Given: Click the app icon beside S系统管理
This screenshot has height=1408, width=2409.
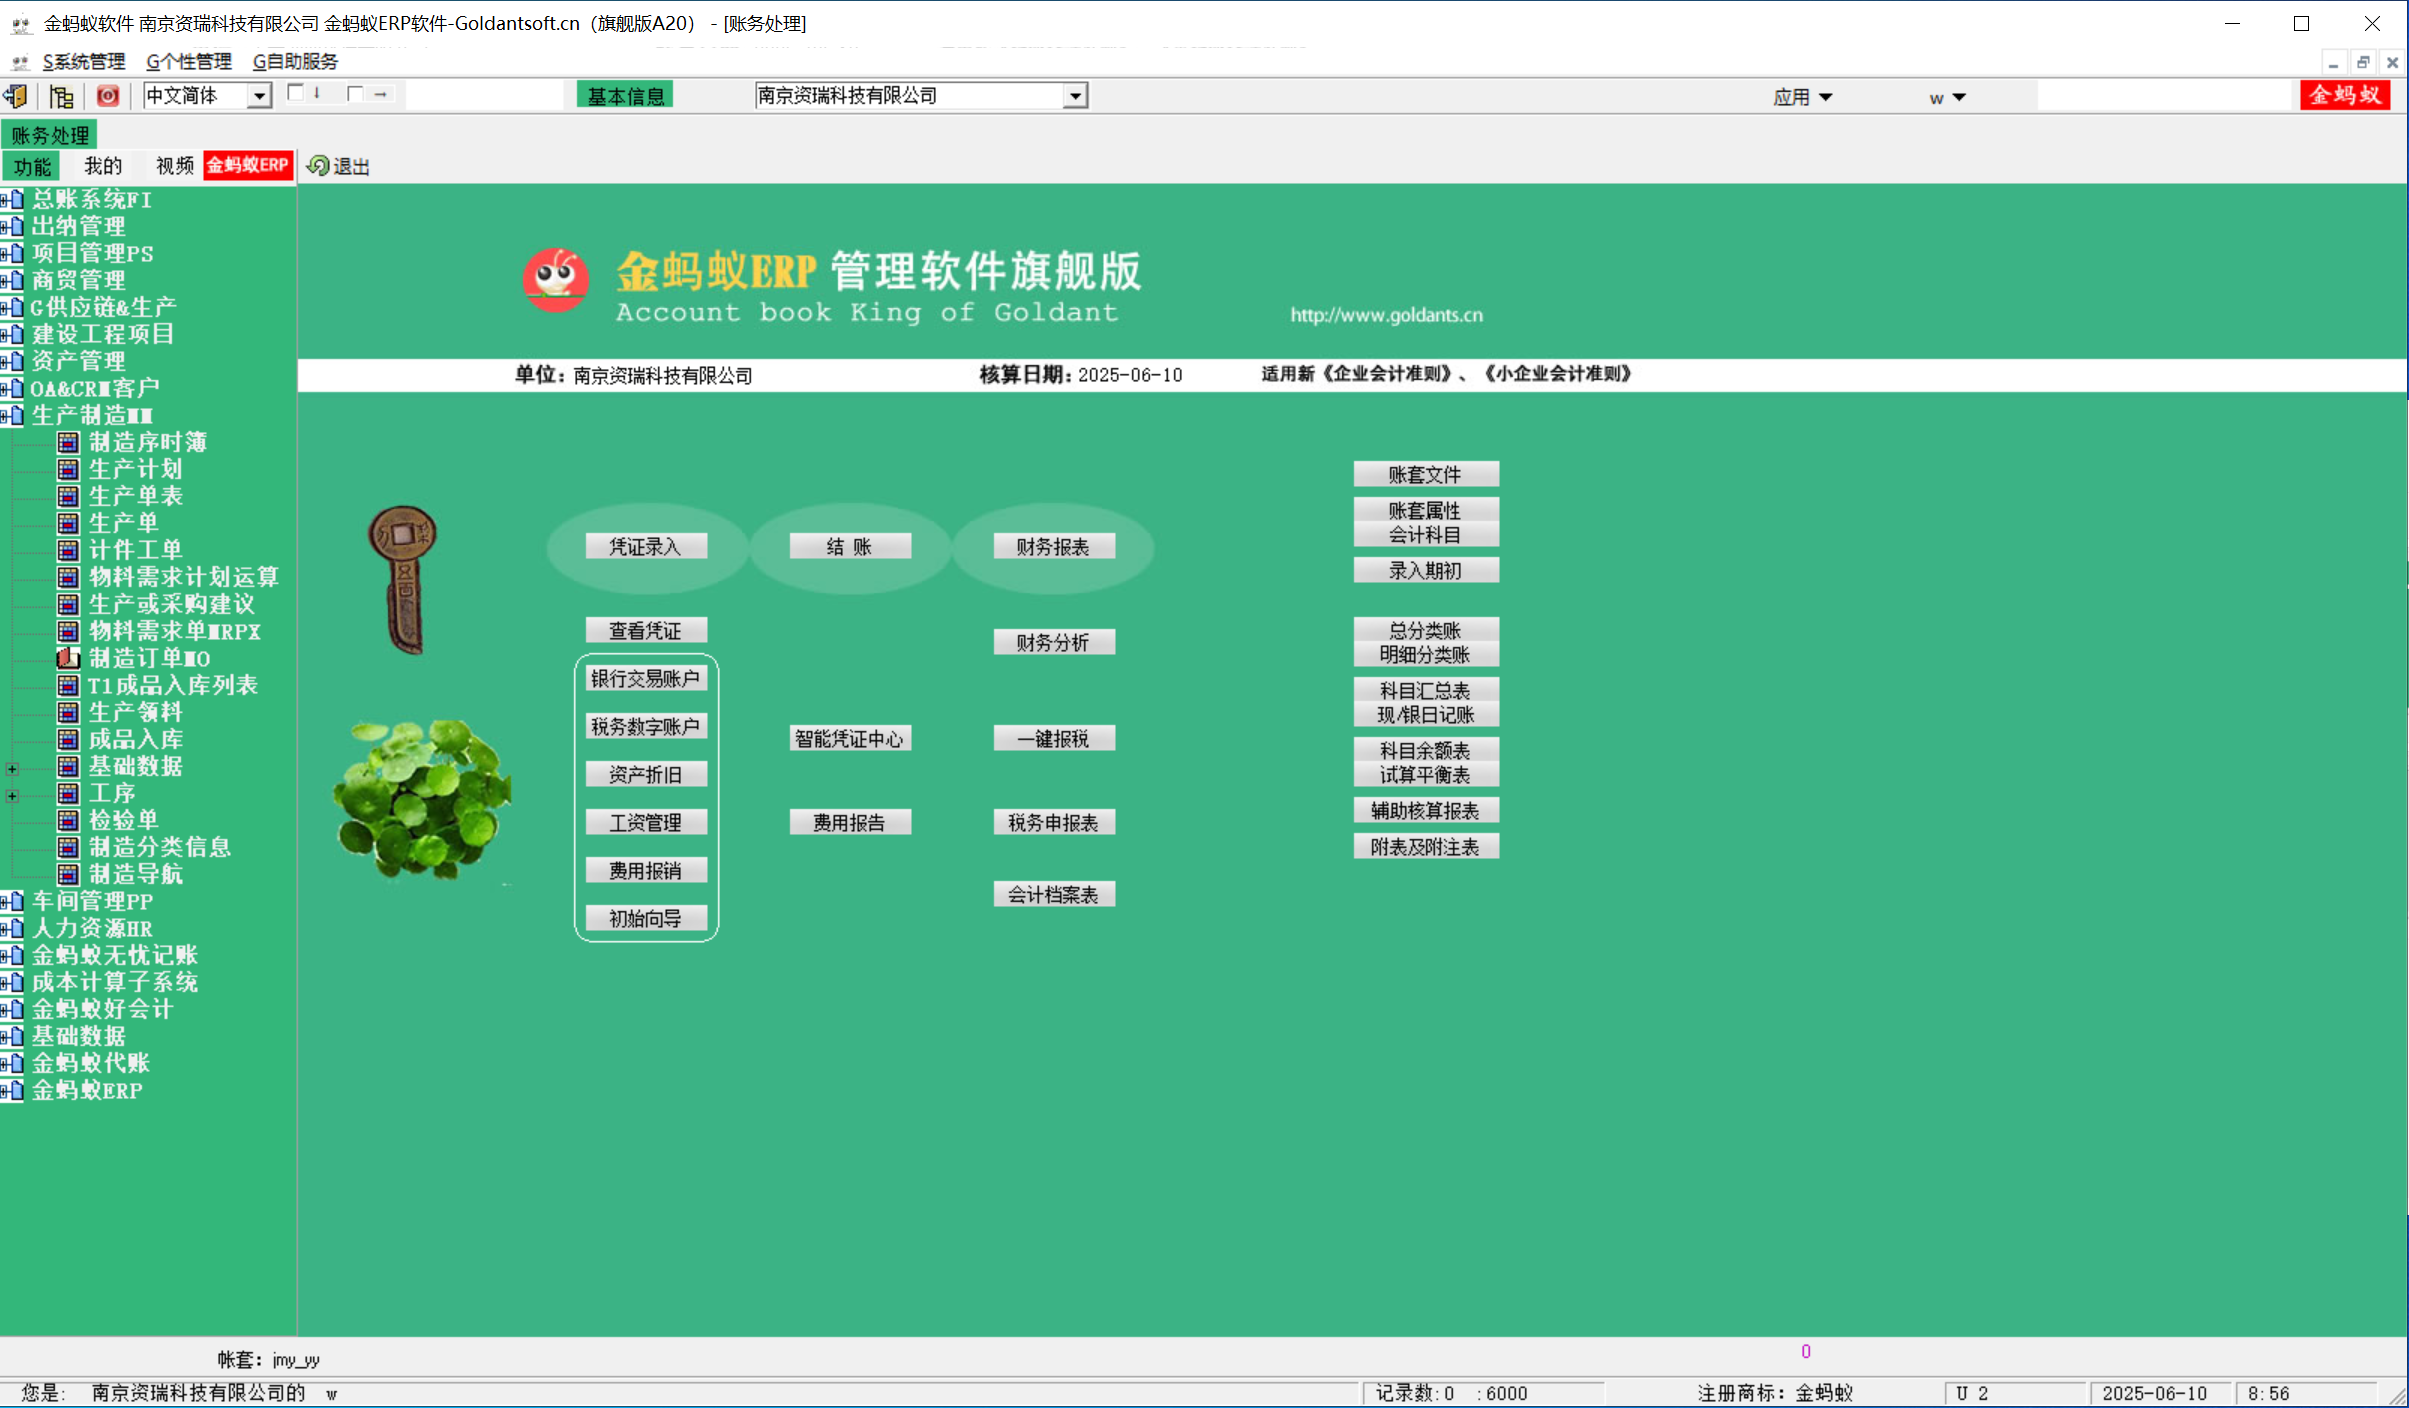Looking at the screenshot, I should [20, 62].
